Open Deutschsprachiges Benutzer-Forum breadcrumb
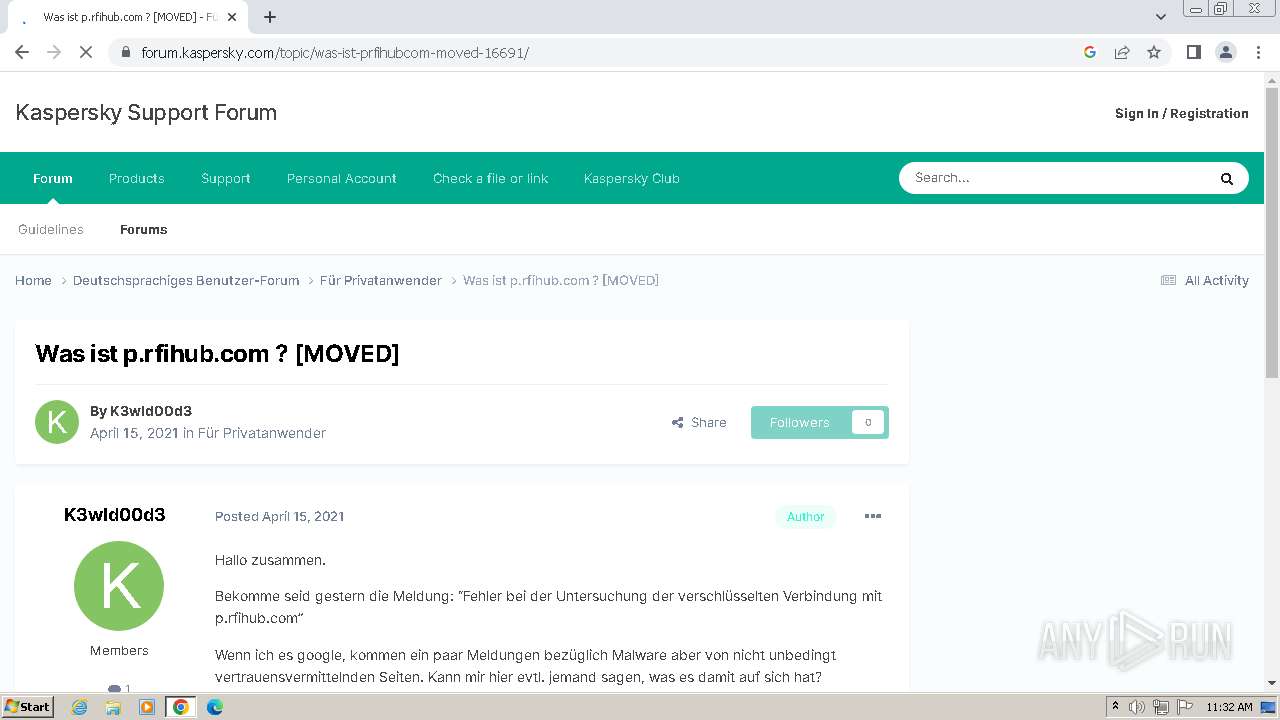The height and width of the screenshot is (720, 1280). 186,280
